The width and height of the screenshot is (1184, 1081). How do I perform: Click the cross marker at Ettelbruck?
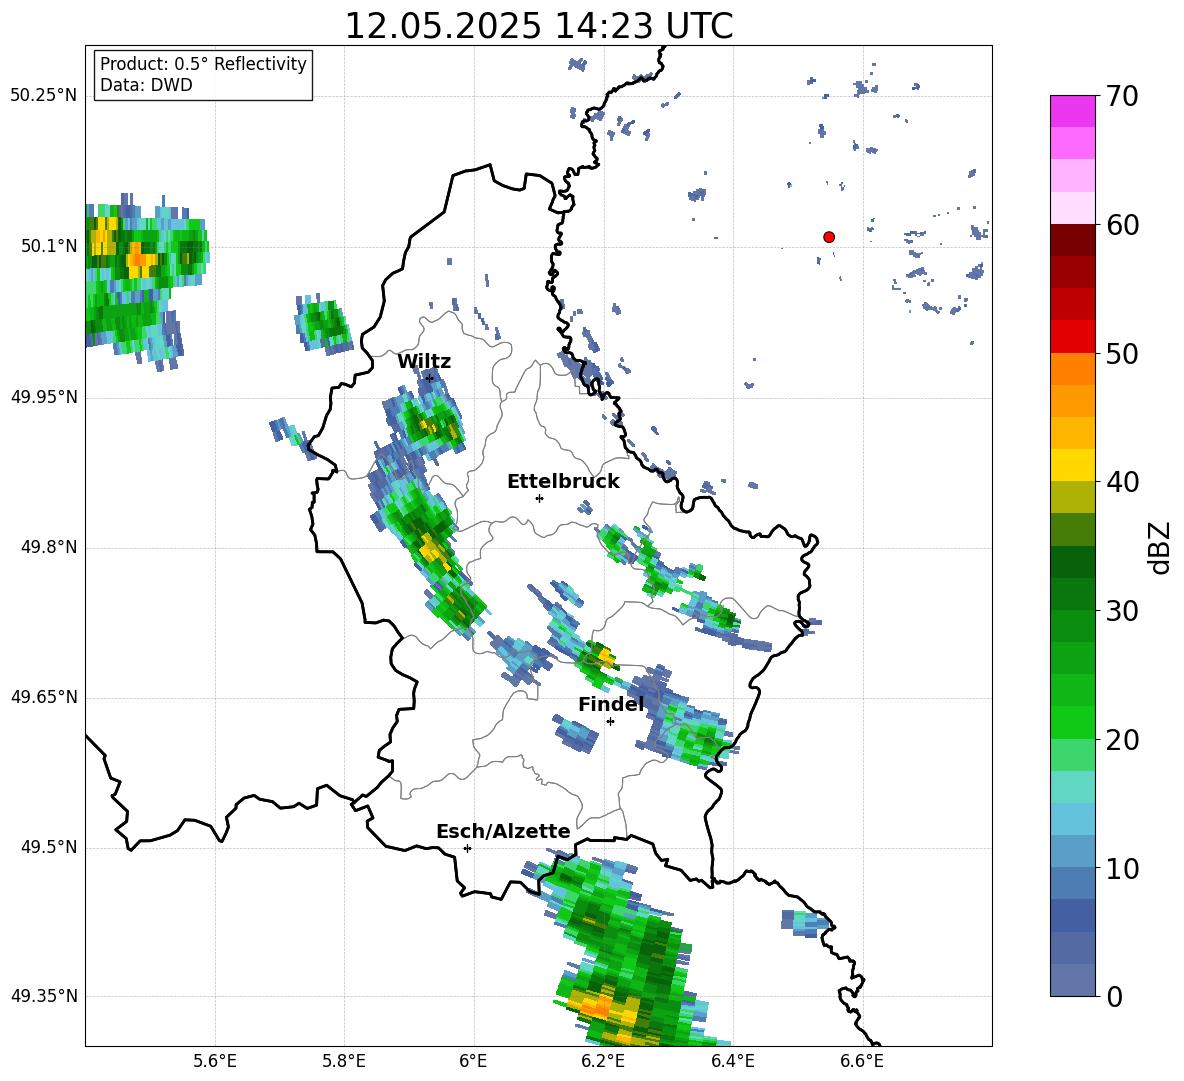coord(539,498)
